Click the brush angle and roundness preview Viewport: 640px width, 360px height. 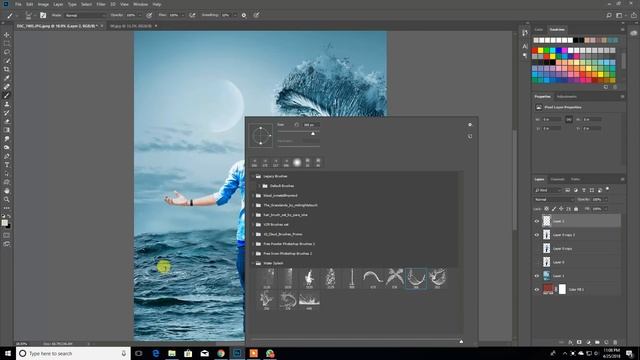click(x=260, y=136)
